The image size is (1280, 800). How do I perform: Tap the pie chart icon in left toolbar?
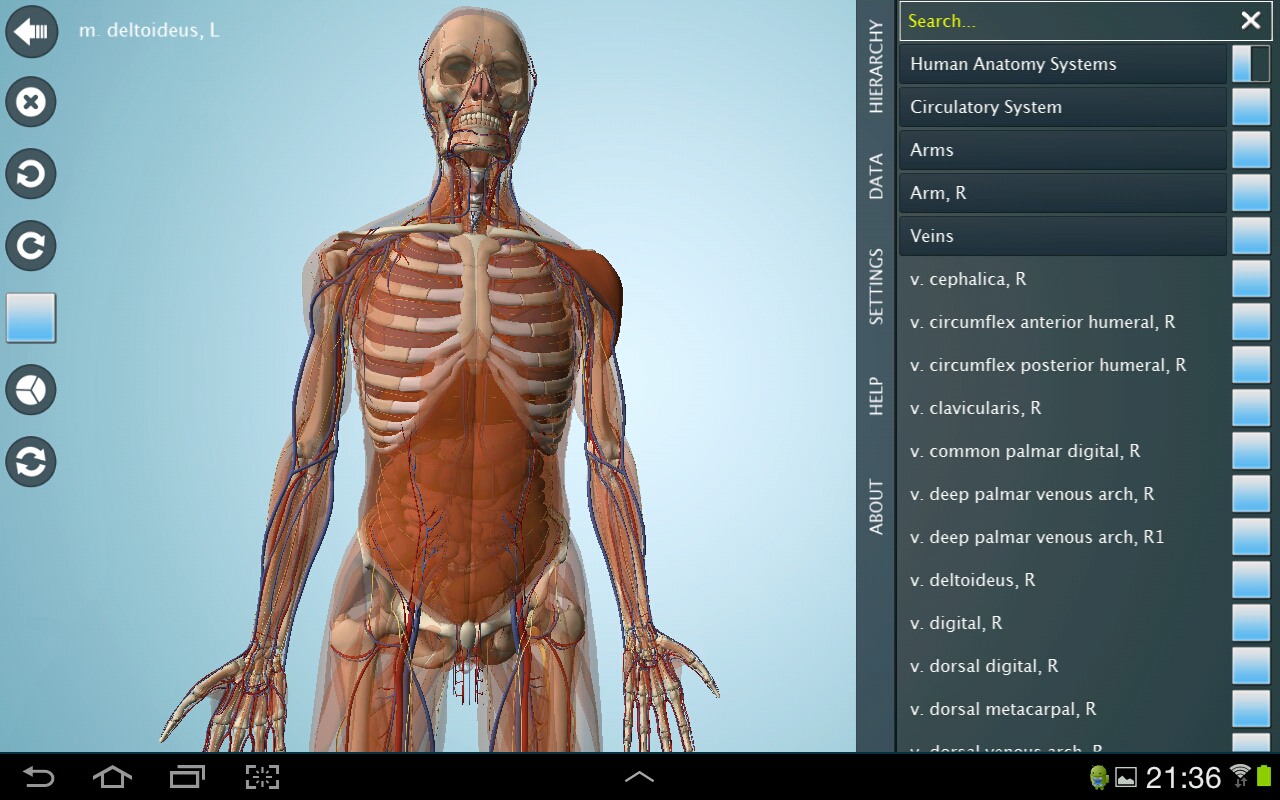[x=31, y=390]
